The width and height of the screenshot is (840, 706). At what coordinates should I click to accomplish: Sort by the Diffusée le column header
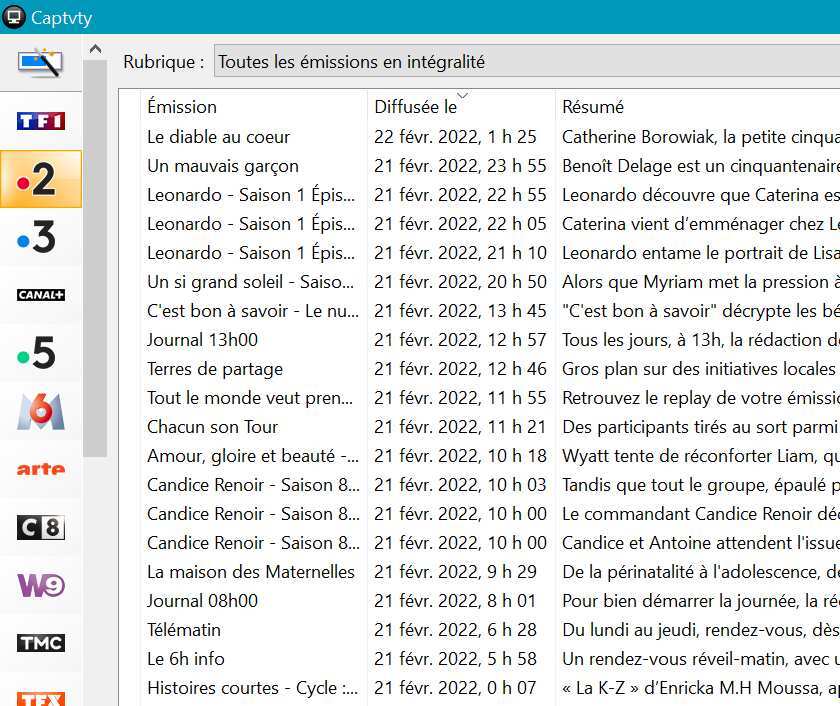click(x=461, y=107)
